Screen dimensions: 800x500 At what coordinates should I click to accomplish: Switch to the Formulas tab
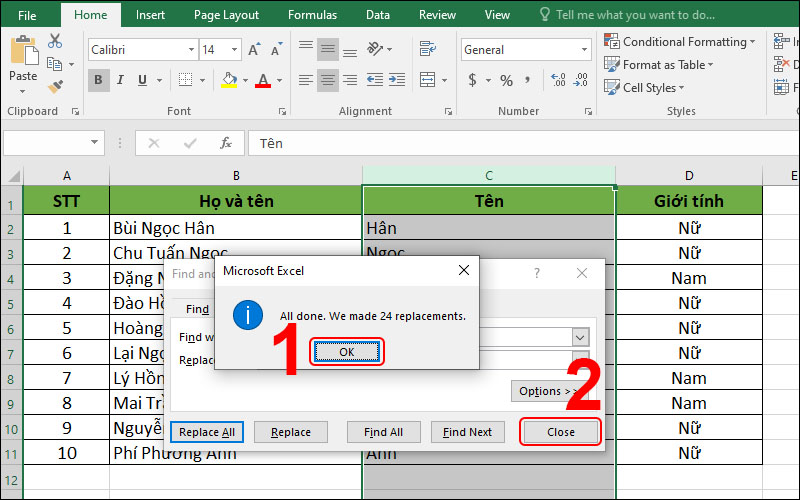coord(312,15)
